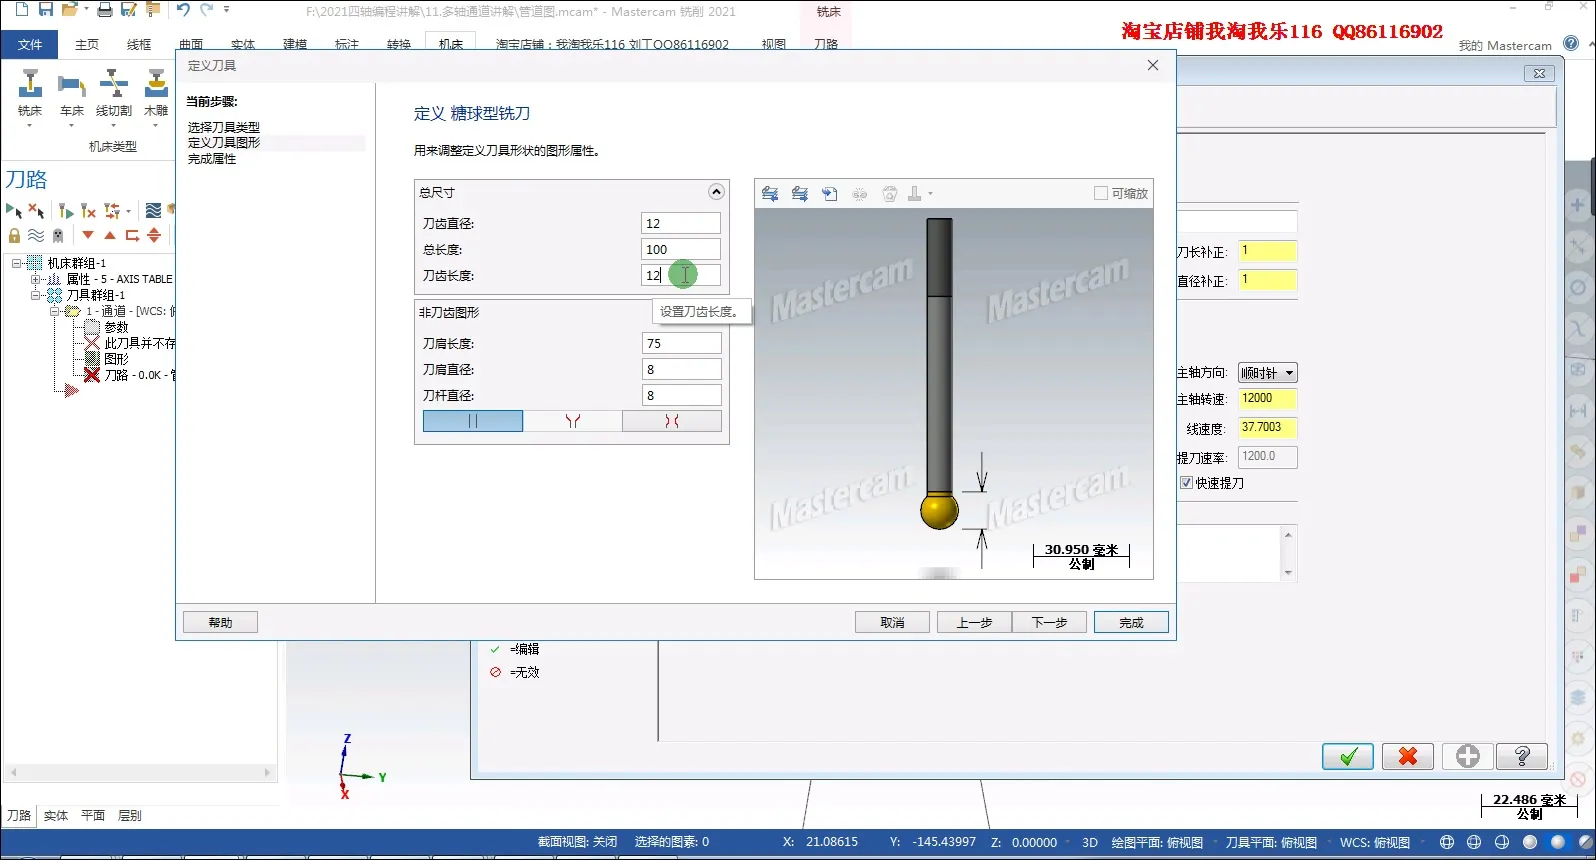The width and height of the screenshot is (1596, 860).
Task: Click the holder display icon in preview toolbar
Action: 914,194
